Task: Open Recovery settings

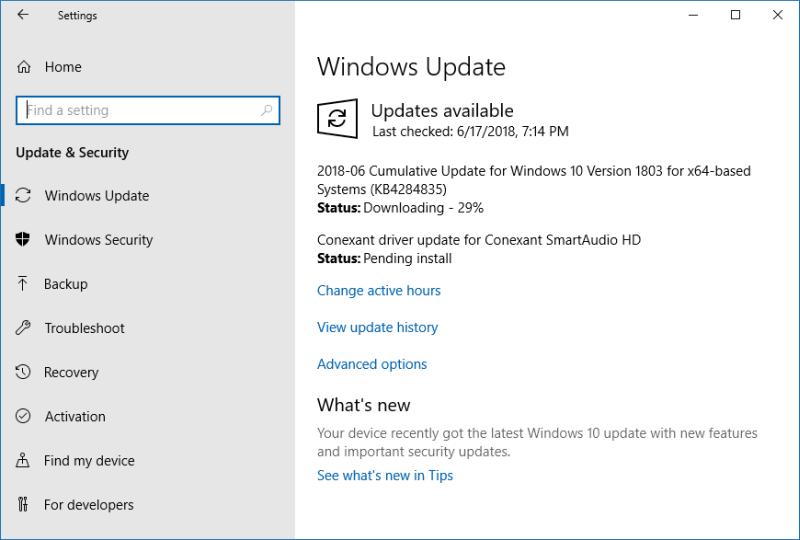Action: coord(71,373)
